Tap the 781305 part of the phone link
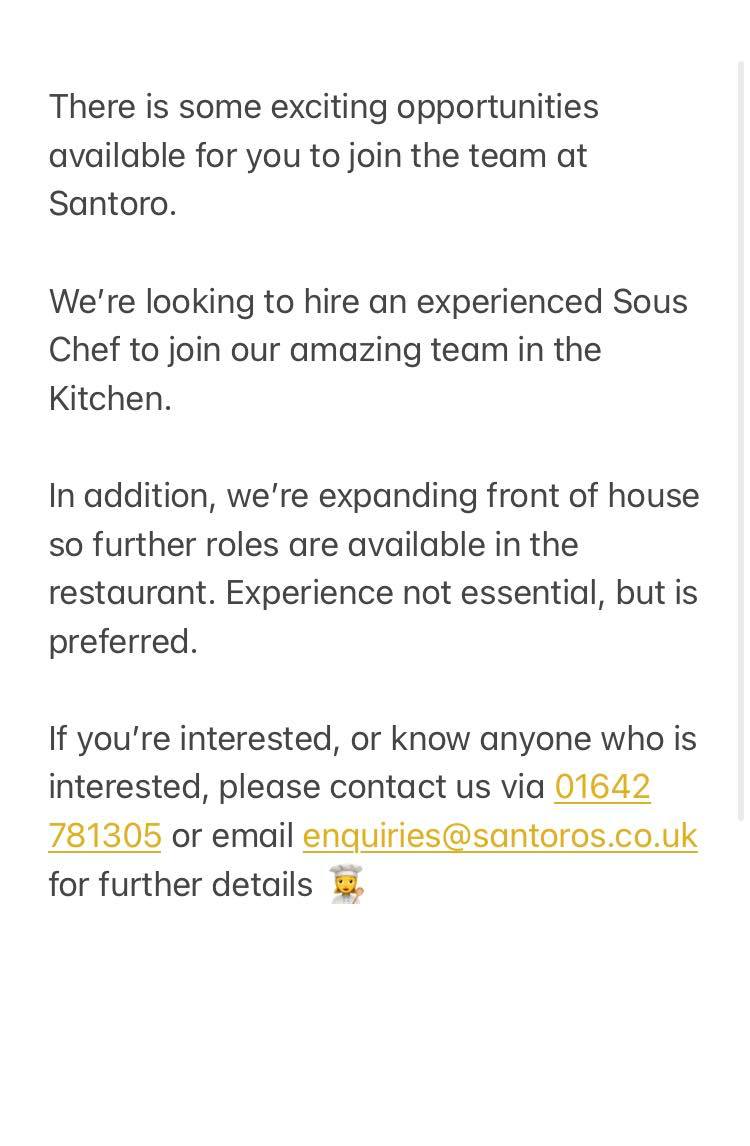Screen dimensions: 750x1146 click(x=105, y=836)
